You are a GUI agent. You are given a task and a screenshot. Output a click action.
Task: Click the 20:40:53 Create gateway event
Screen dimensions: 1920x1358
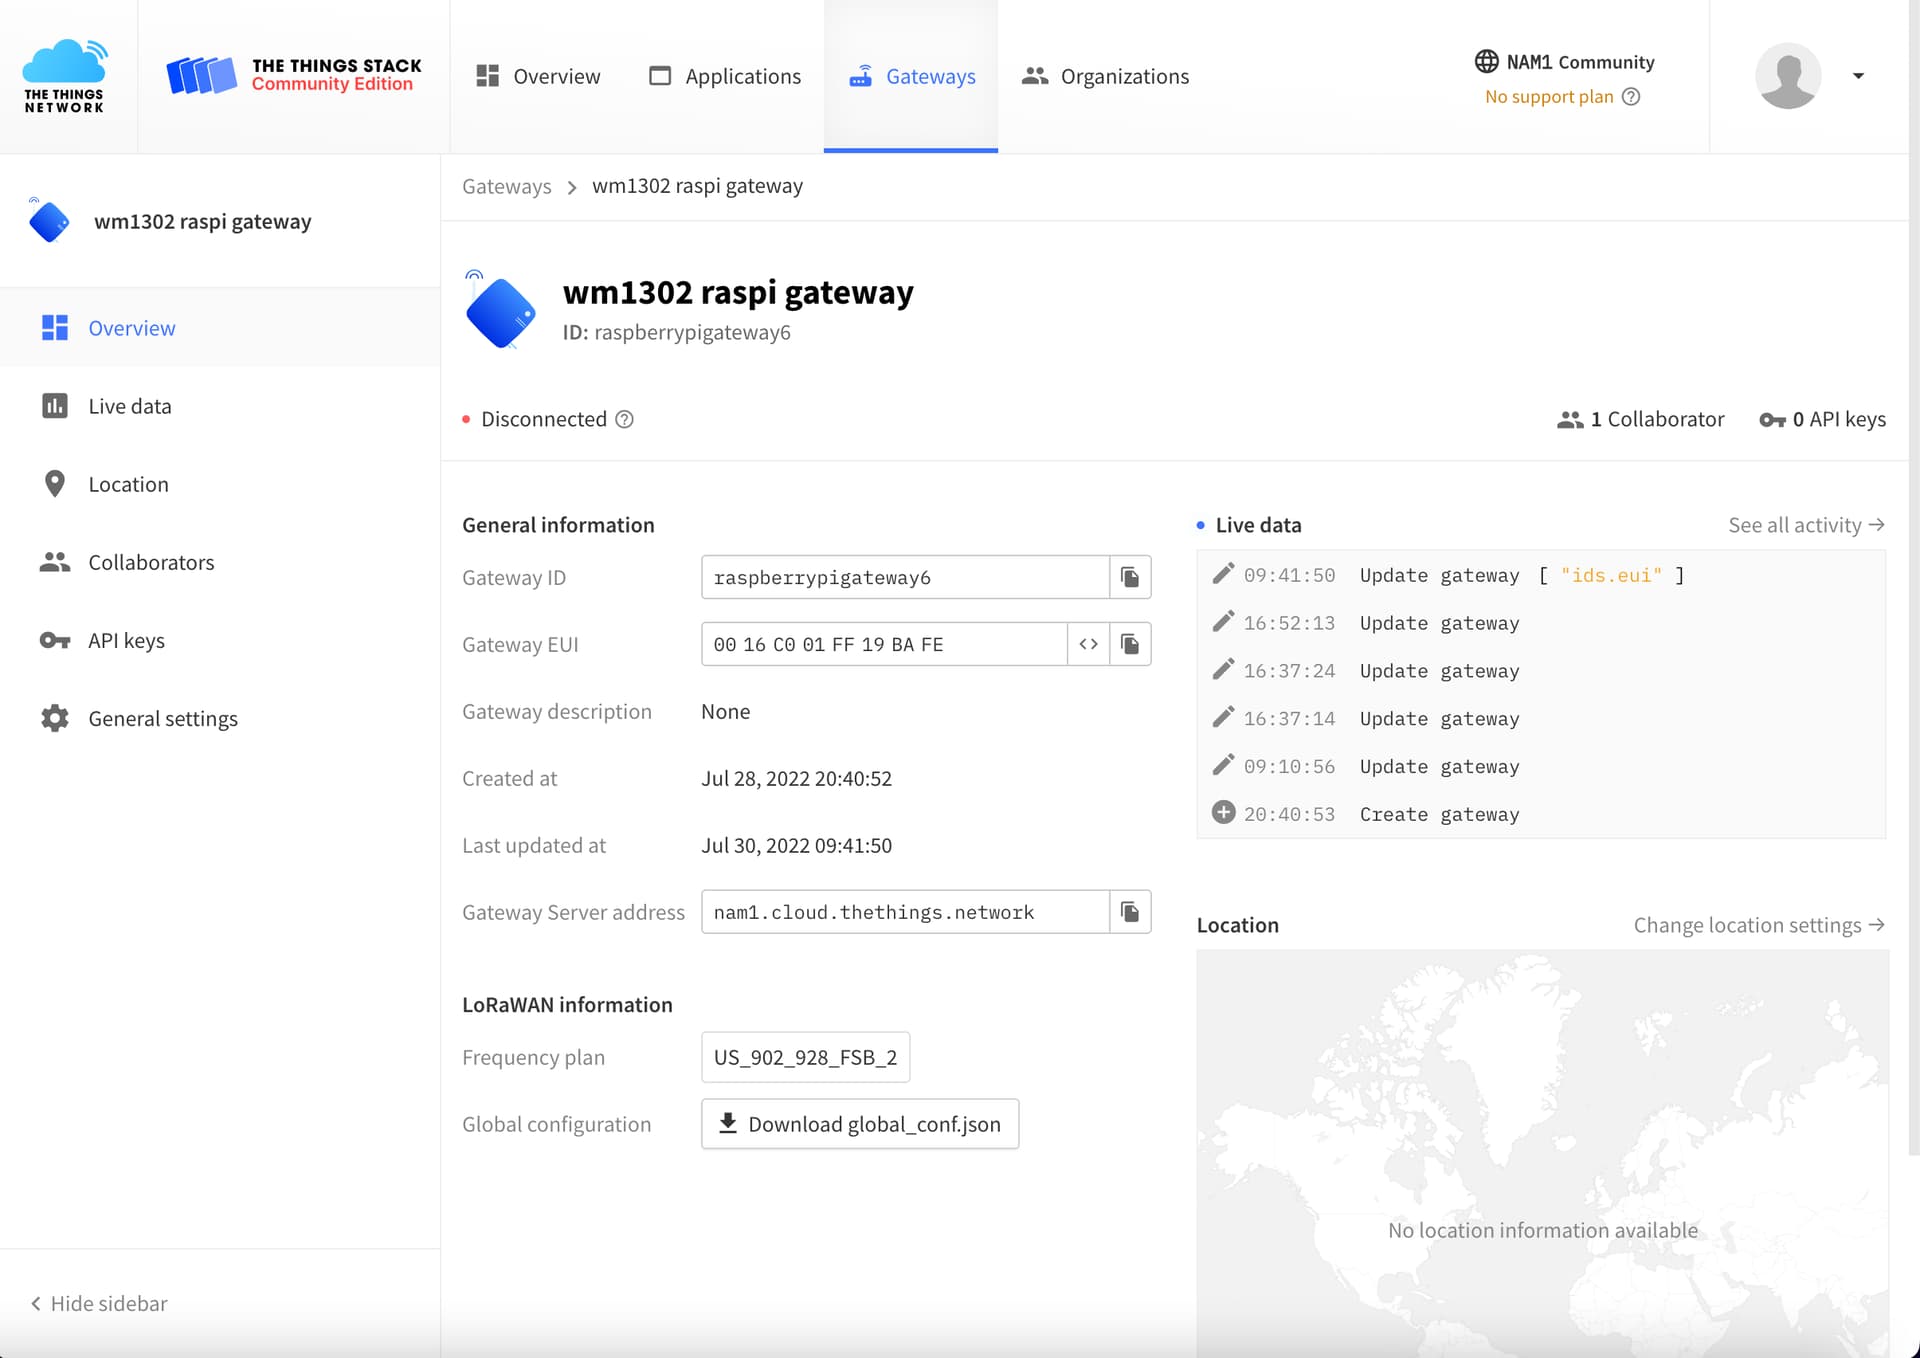(x=1541, y=814)
